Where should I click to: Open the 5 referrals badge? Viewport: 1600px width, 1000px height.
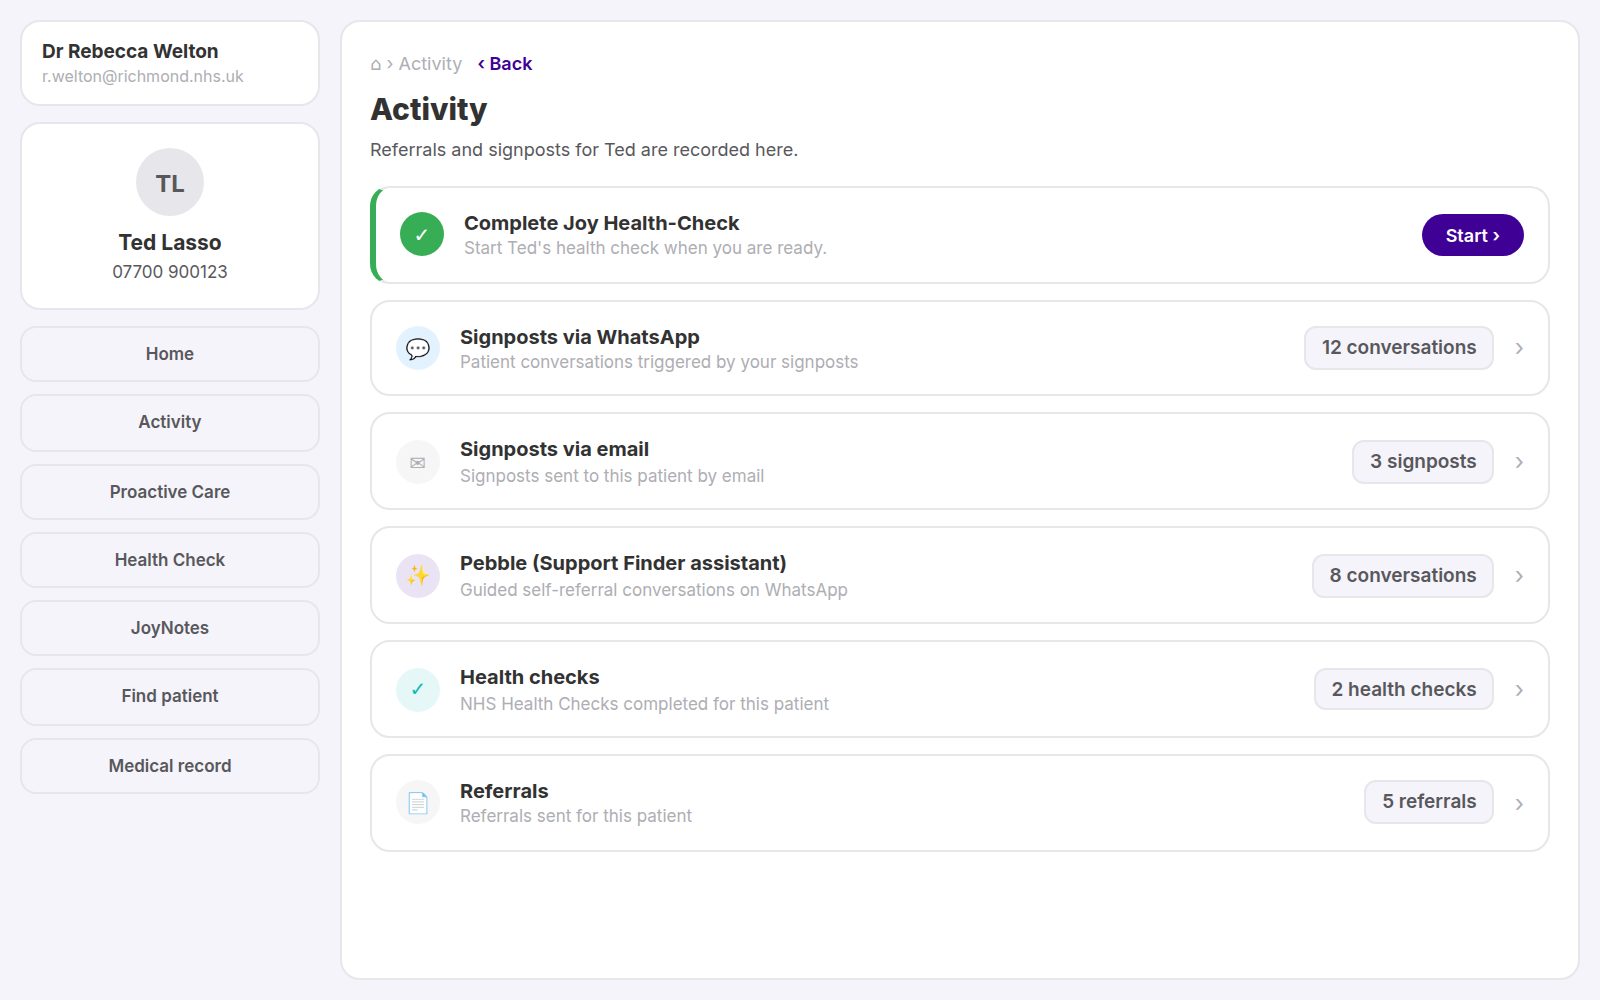(1429, 802)
